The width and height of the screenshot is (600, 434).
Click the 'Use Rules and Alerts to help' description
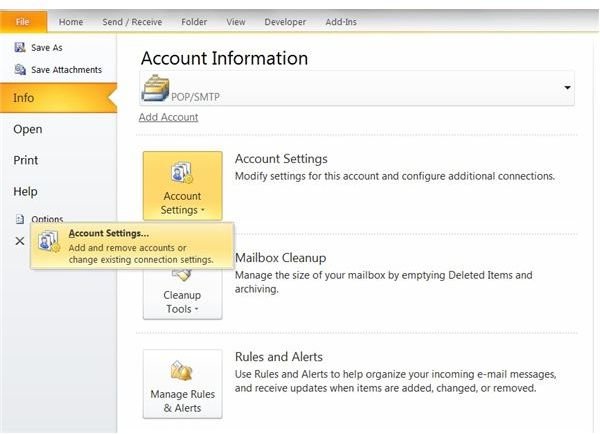[x=395, y=381]
